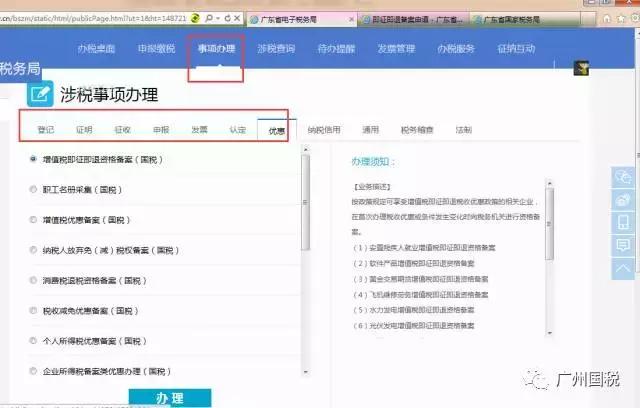Open the 待办提醒 navigation item

coord(336,49)
